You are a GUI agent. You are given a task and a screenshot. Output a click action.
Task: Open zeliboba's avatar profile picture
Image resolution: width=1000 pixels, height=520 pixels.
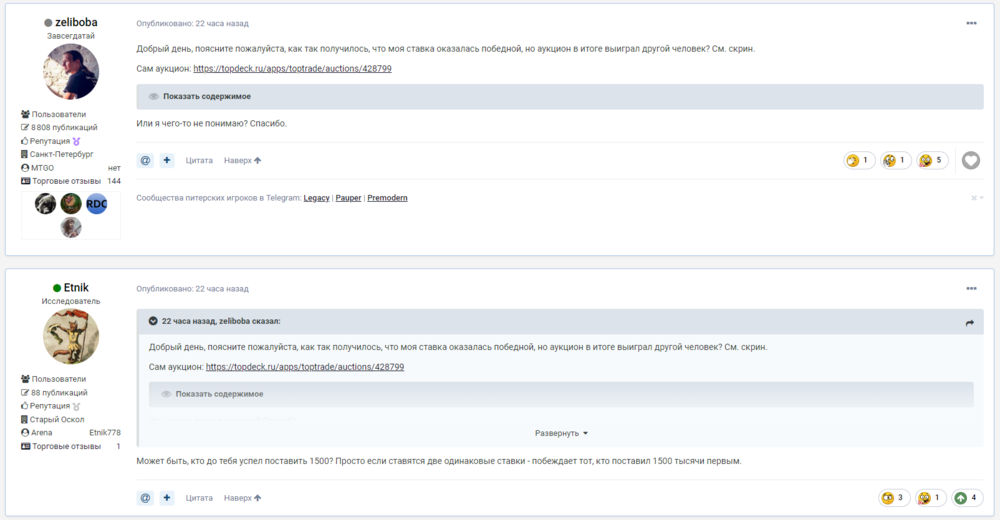click(71, 71)
